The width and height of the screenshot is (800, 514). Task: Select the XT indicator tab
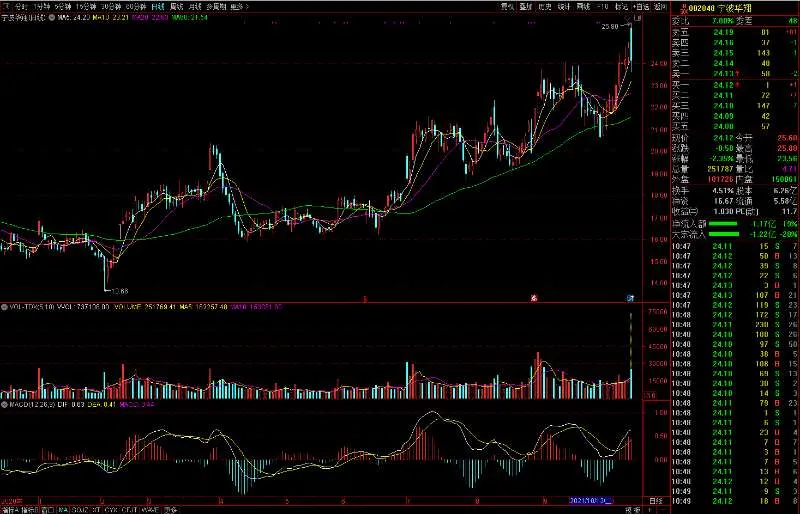(x=97, y=510)
